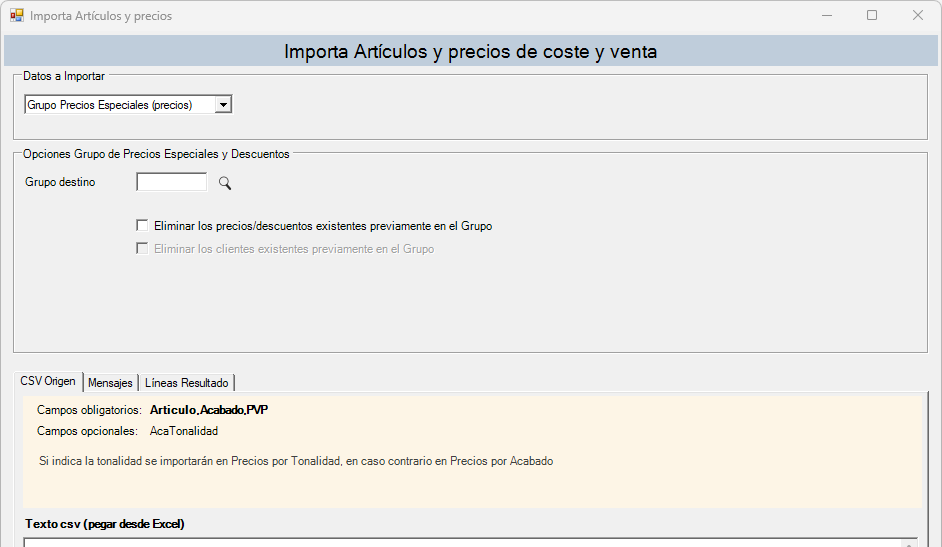942x547 pixels.
Task: Click the Grupo destino label
Action: 60,182
